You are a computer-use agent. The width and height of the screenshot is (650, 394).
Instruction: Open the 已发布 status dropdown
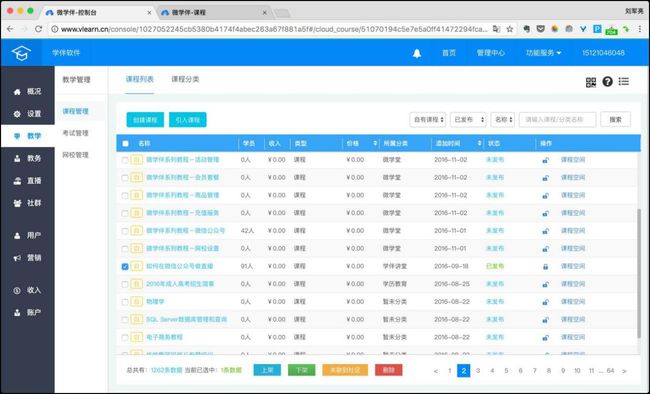click(468, 119)
